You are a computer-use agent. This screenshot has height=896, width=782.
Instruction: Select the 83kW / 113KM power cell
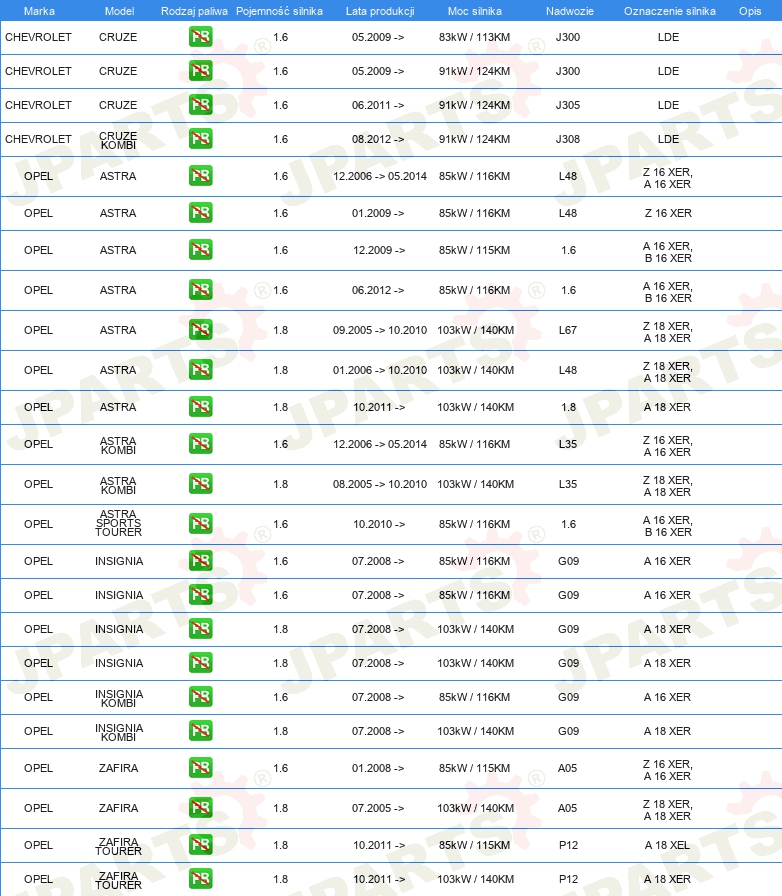click(474, 37)
